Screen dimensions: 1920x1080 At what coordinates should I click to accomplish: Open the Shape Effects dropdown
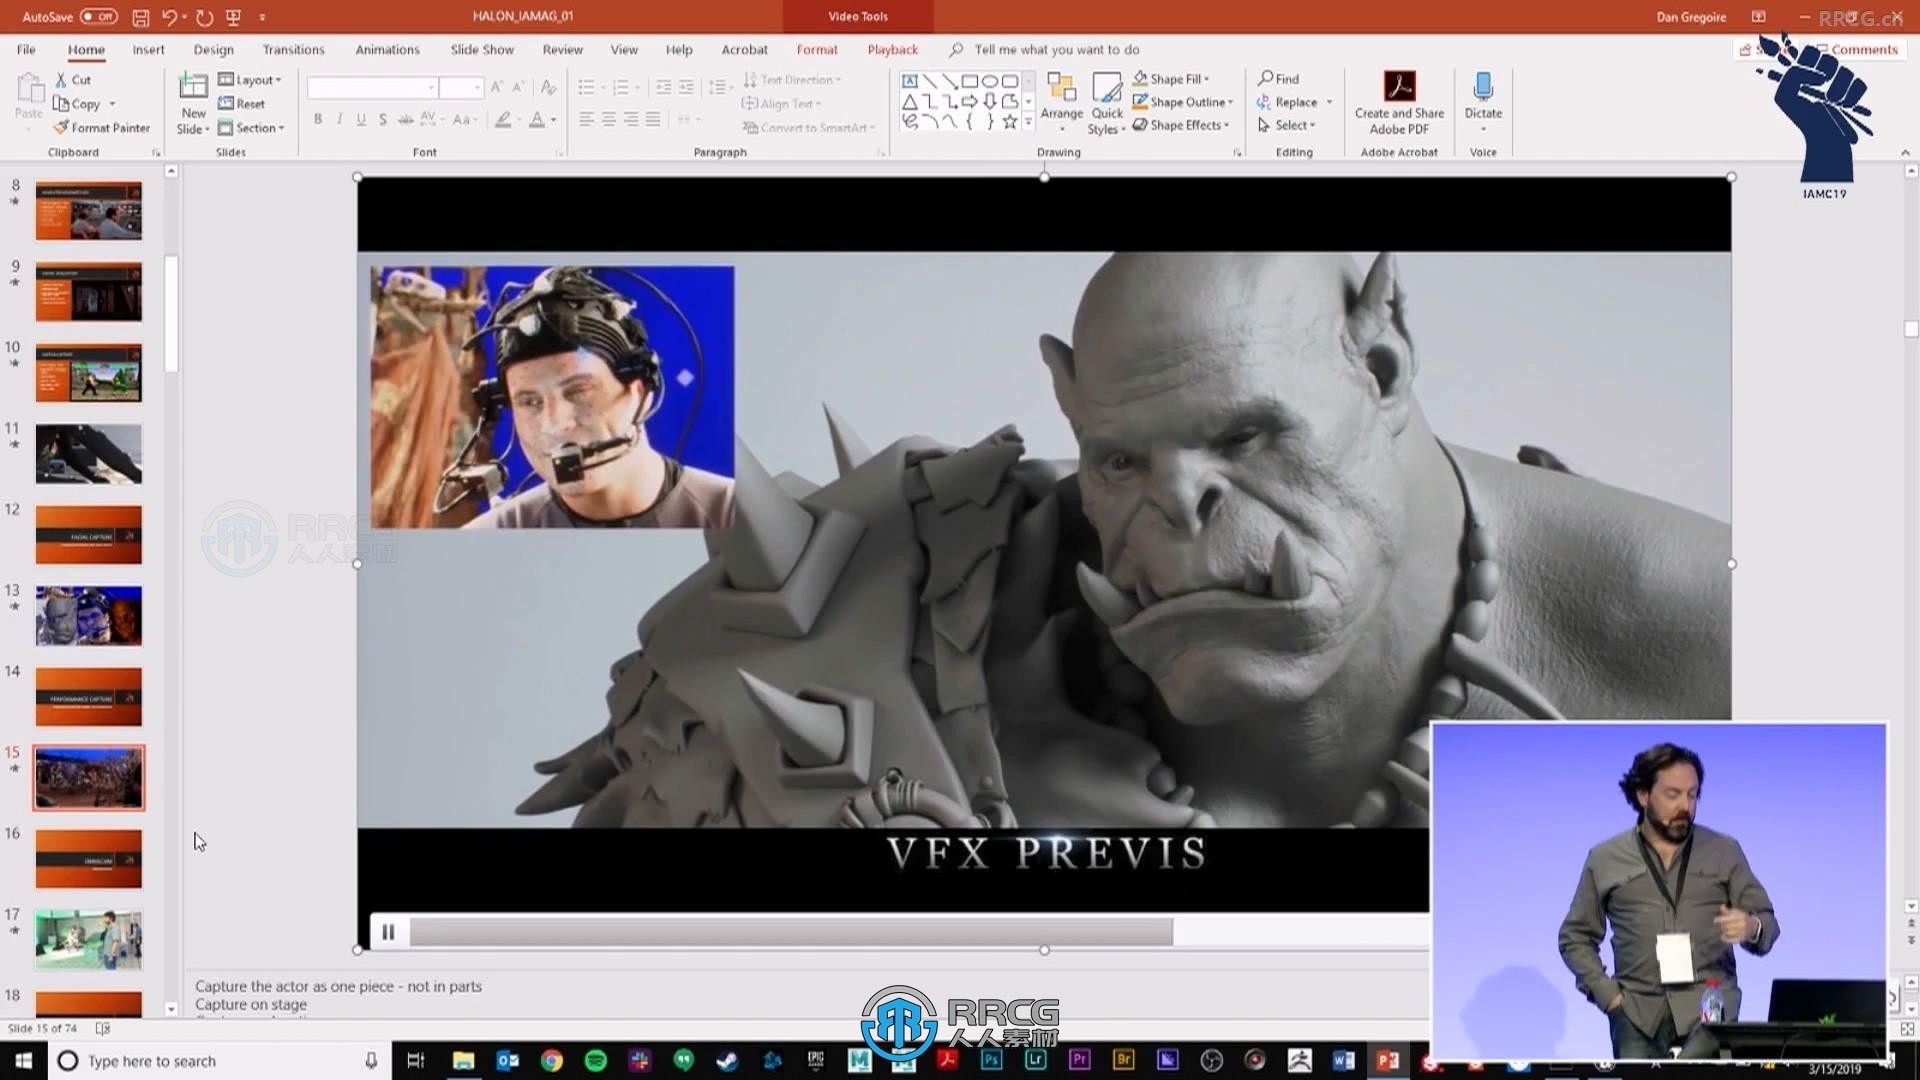pyautogui.click(x=1181, y=125)
